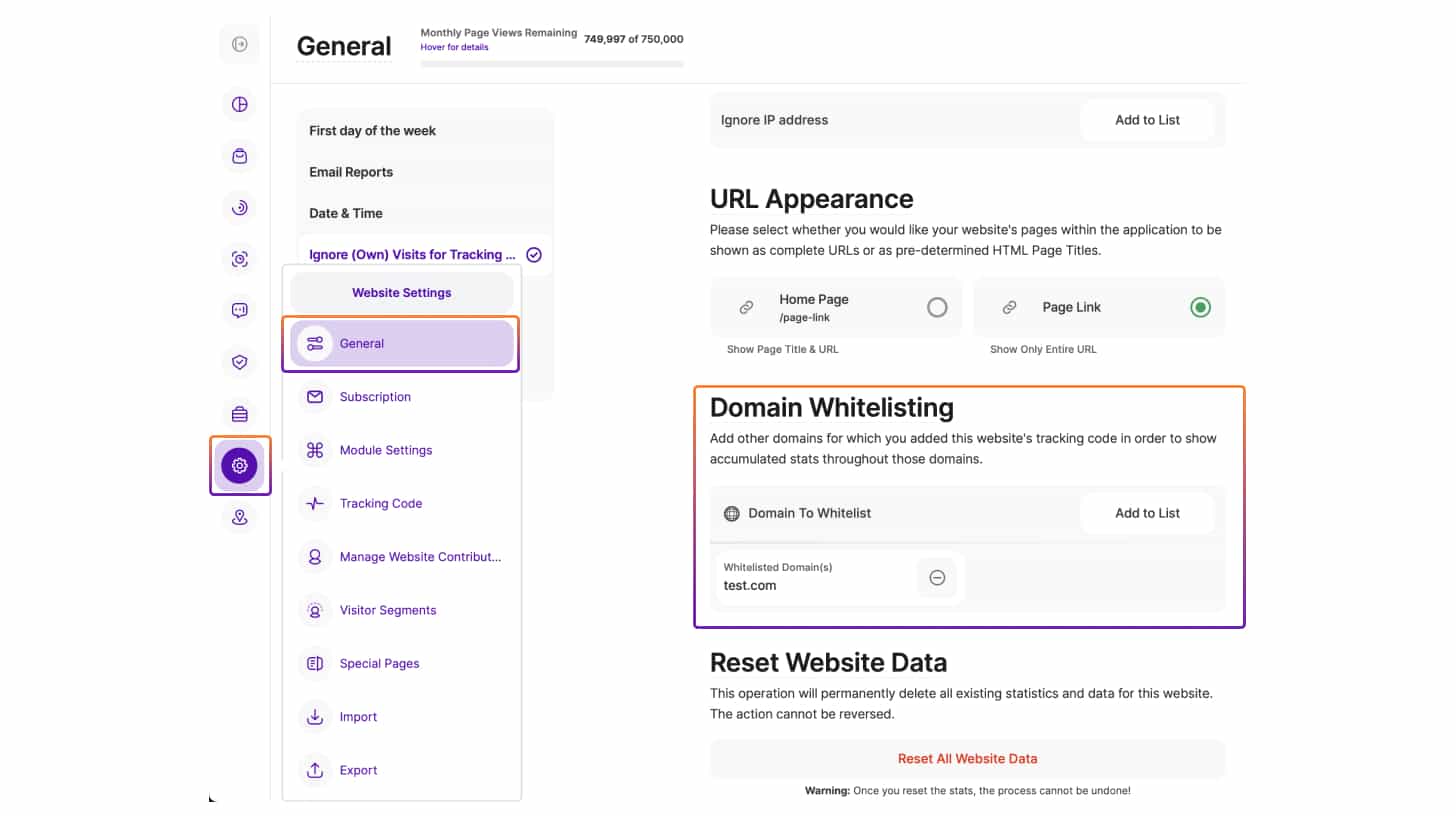Screen dimensions: 1456x816
Task: Click the gear settings sidebar icon
Action: [x=239, y=465]
